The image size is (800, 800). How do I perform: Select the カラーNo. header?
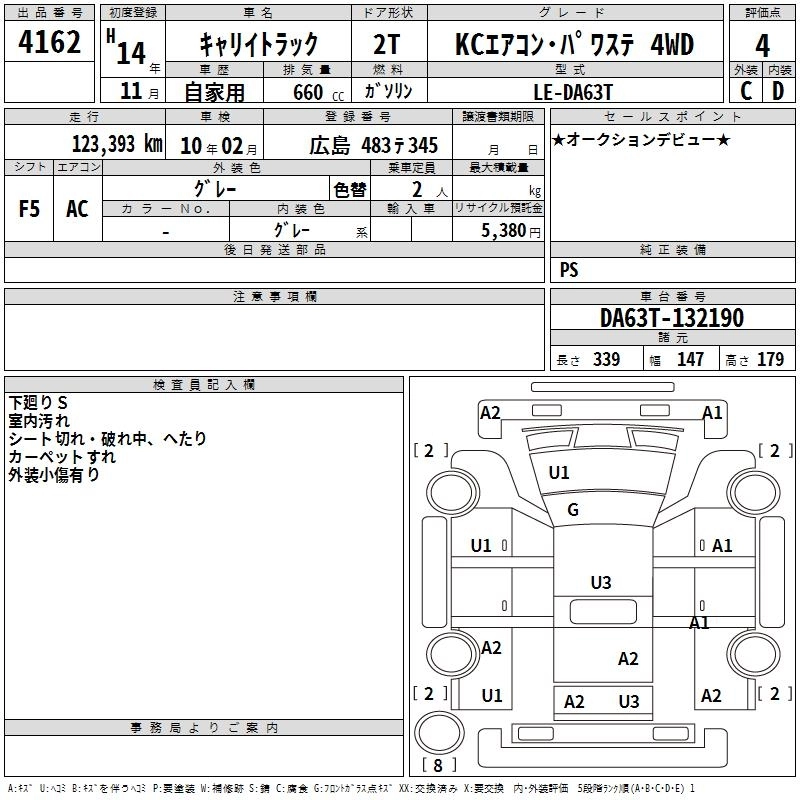[x=166, y=208]
